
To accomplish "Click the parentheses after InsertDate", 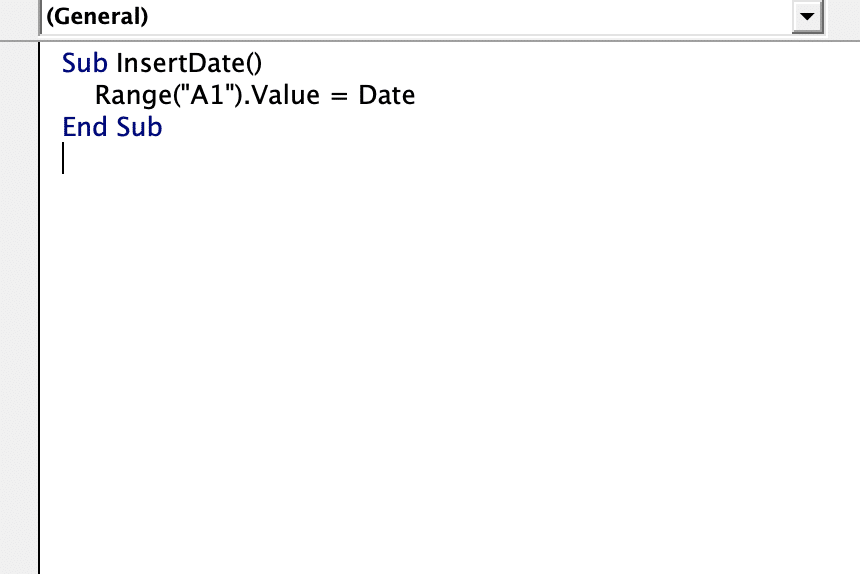I will tap(253, 64).
